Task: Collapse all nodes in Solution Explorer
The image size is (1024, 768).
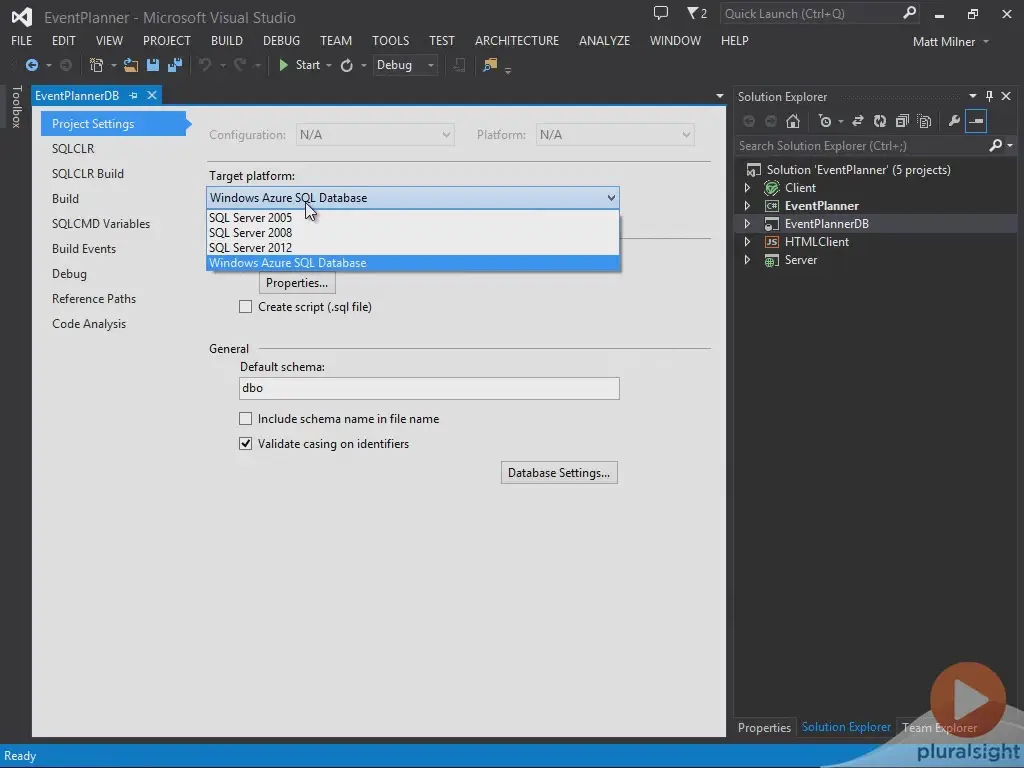Action: point(903,121)
